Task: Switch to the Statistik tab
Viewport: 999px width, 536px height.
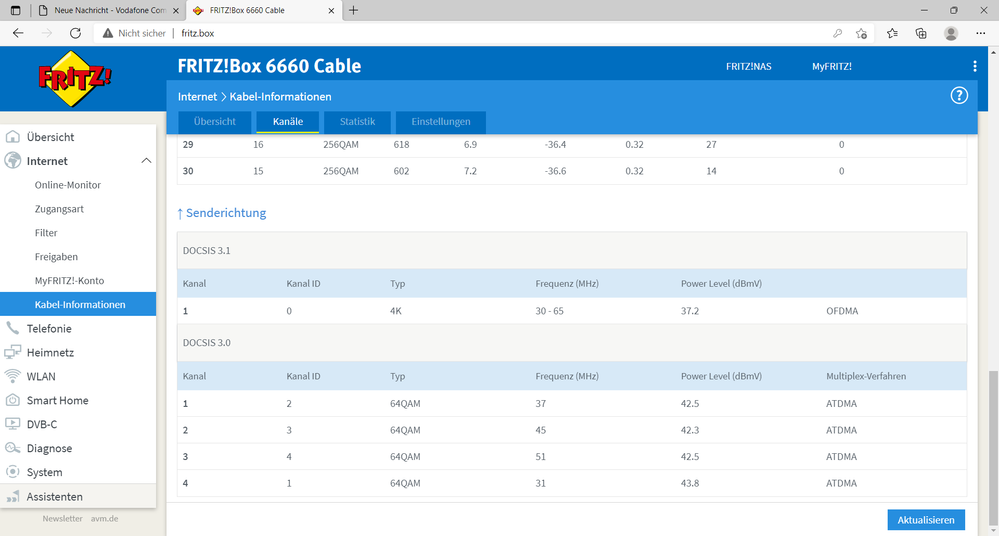Action: pyautogui.click(x=357, y=122)
